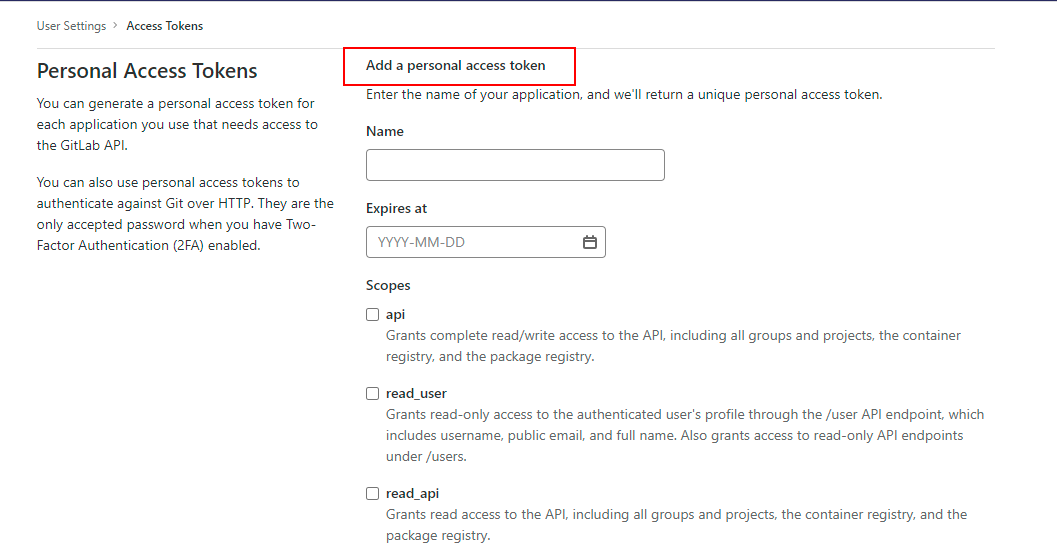Focus the token Name text field
Screen dimensions: 1057x552
click(515, 165)
